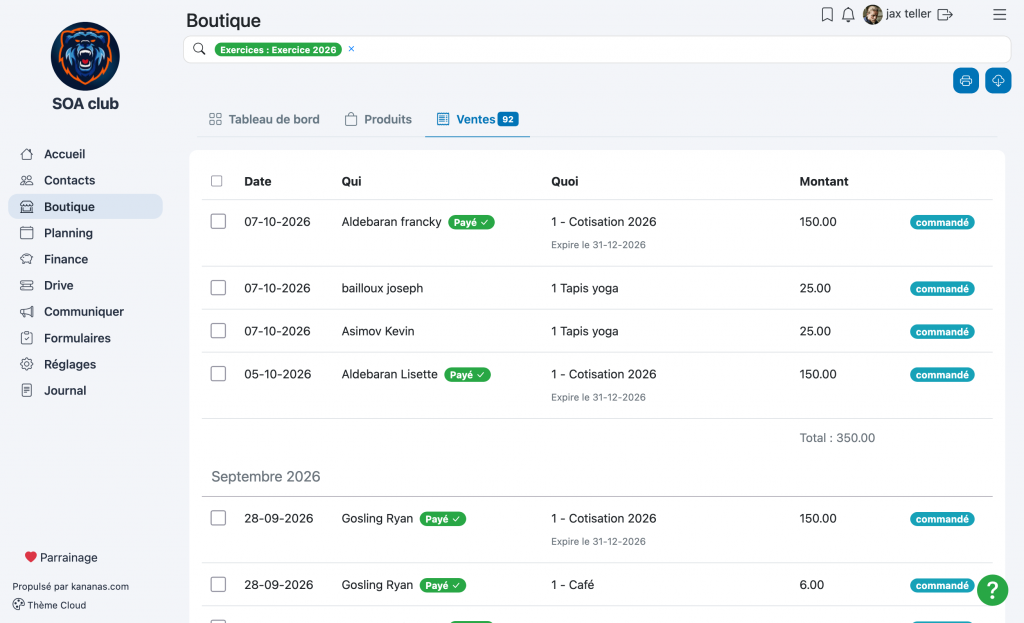This screenshot has height=623, width=1024.
Task: Open Drive section
Action: (x=58, y=285)
